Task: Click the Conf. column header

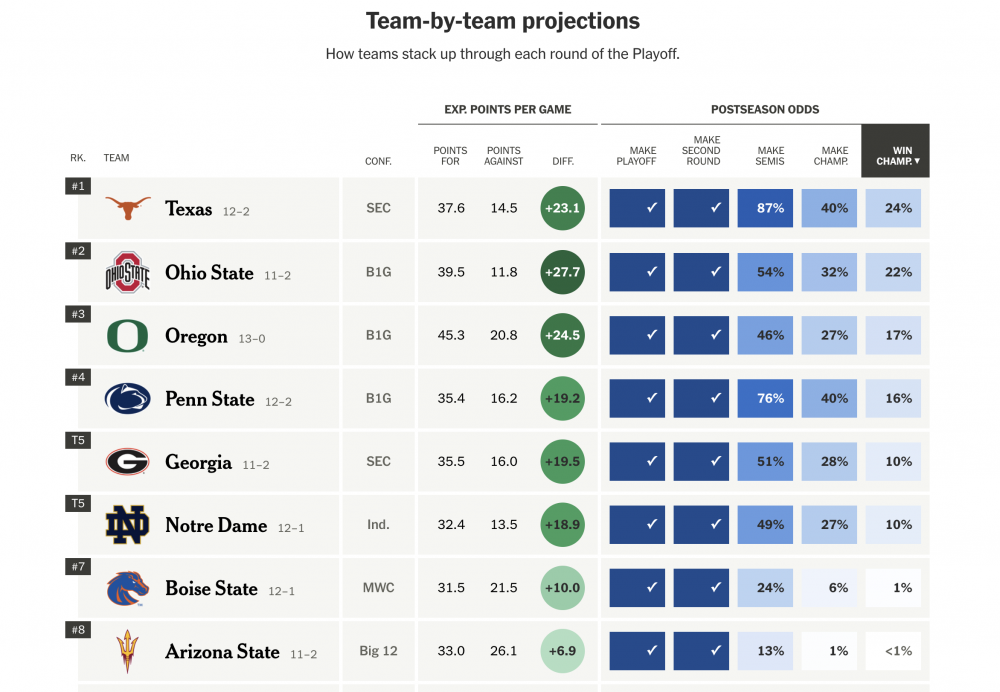Action: pos(378,160)
